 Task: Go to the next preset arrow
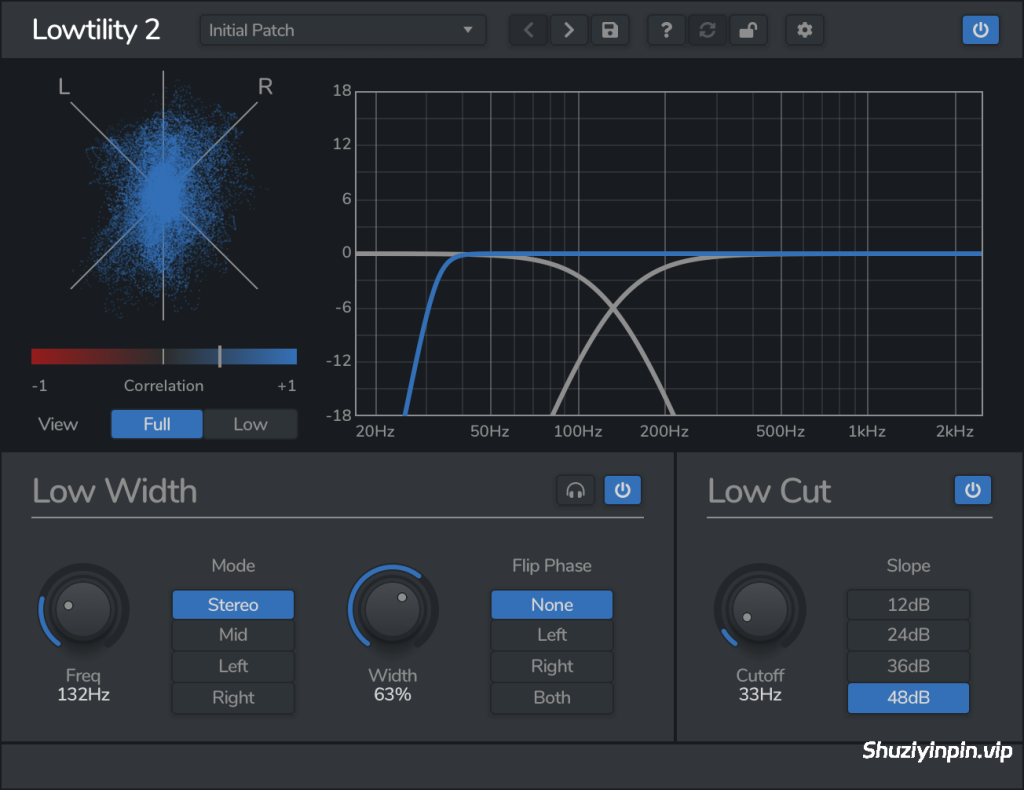[569, 30]
